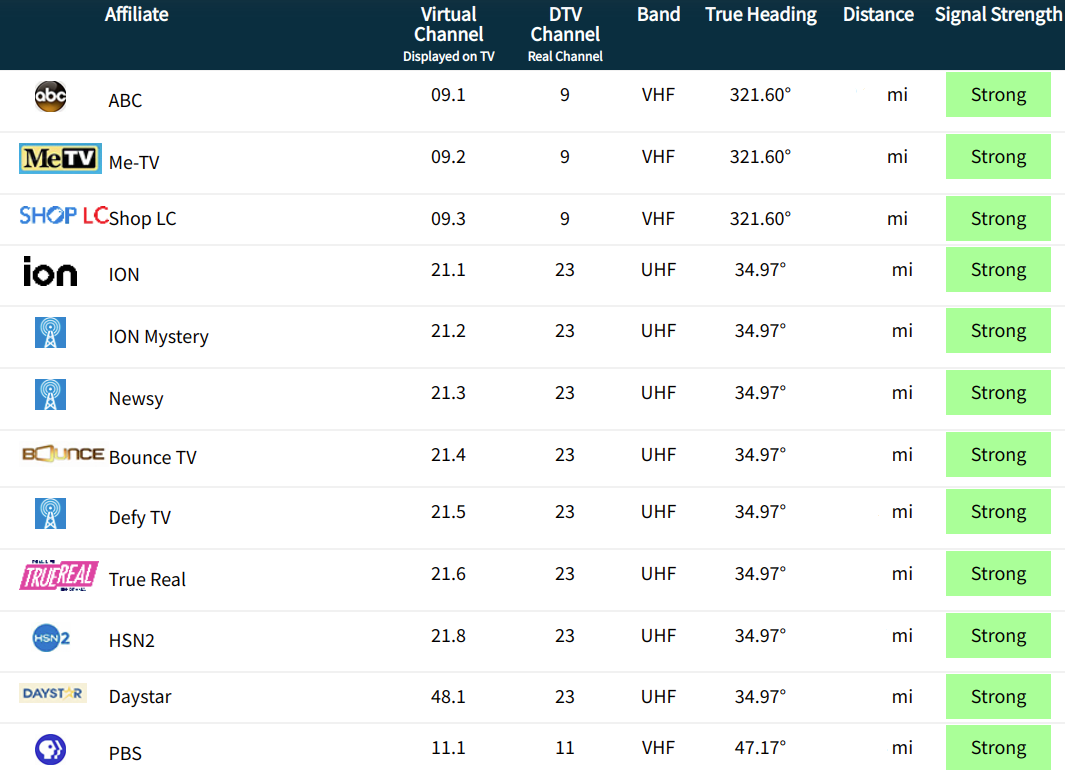Click the HSN2 blue circle logo
The width and height of the screenshot is (1065, 780).
(x=51, y=637)
